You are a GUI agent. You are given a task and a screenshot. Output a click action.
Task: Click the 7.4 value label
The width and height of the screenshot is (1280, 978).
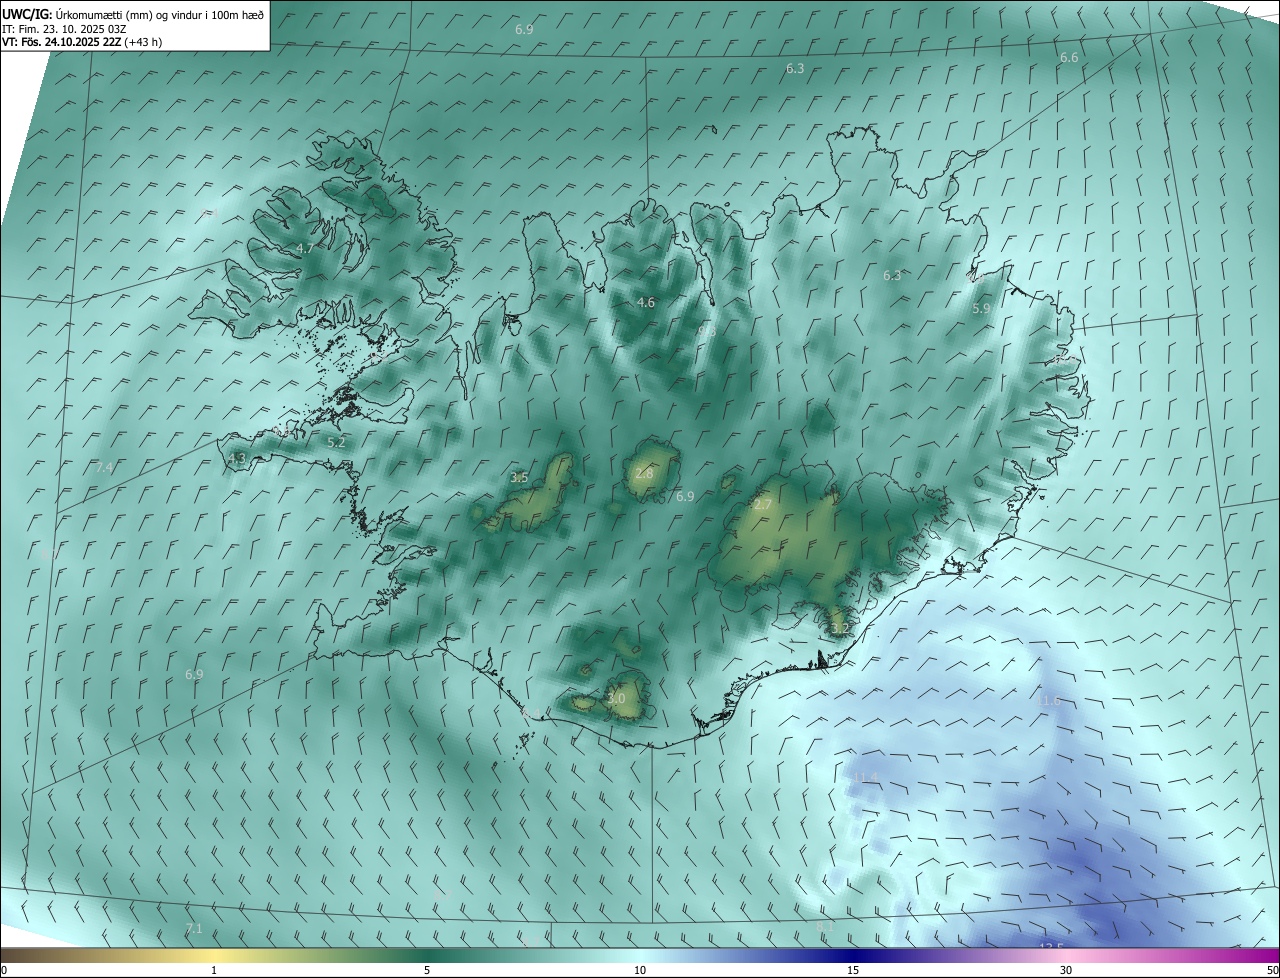click(105, 467)
